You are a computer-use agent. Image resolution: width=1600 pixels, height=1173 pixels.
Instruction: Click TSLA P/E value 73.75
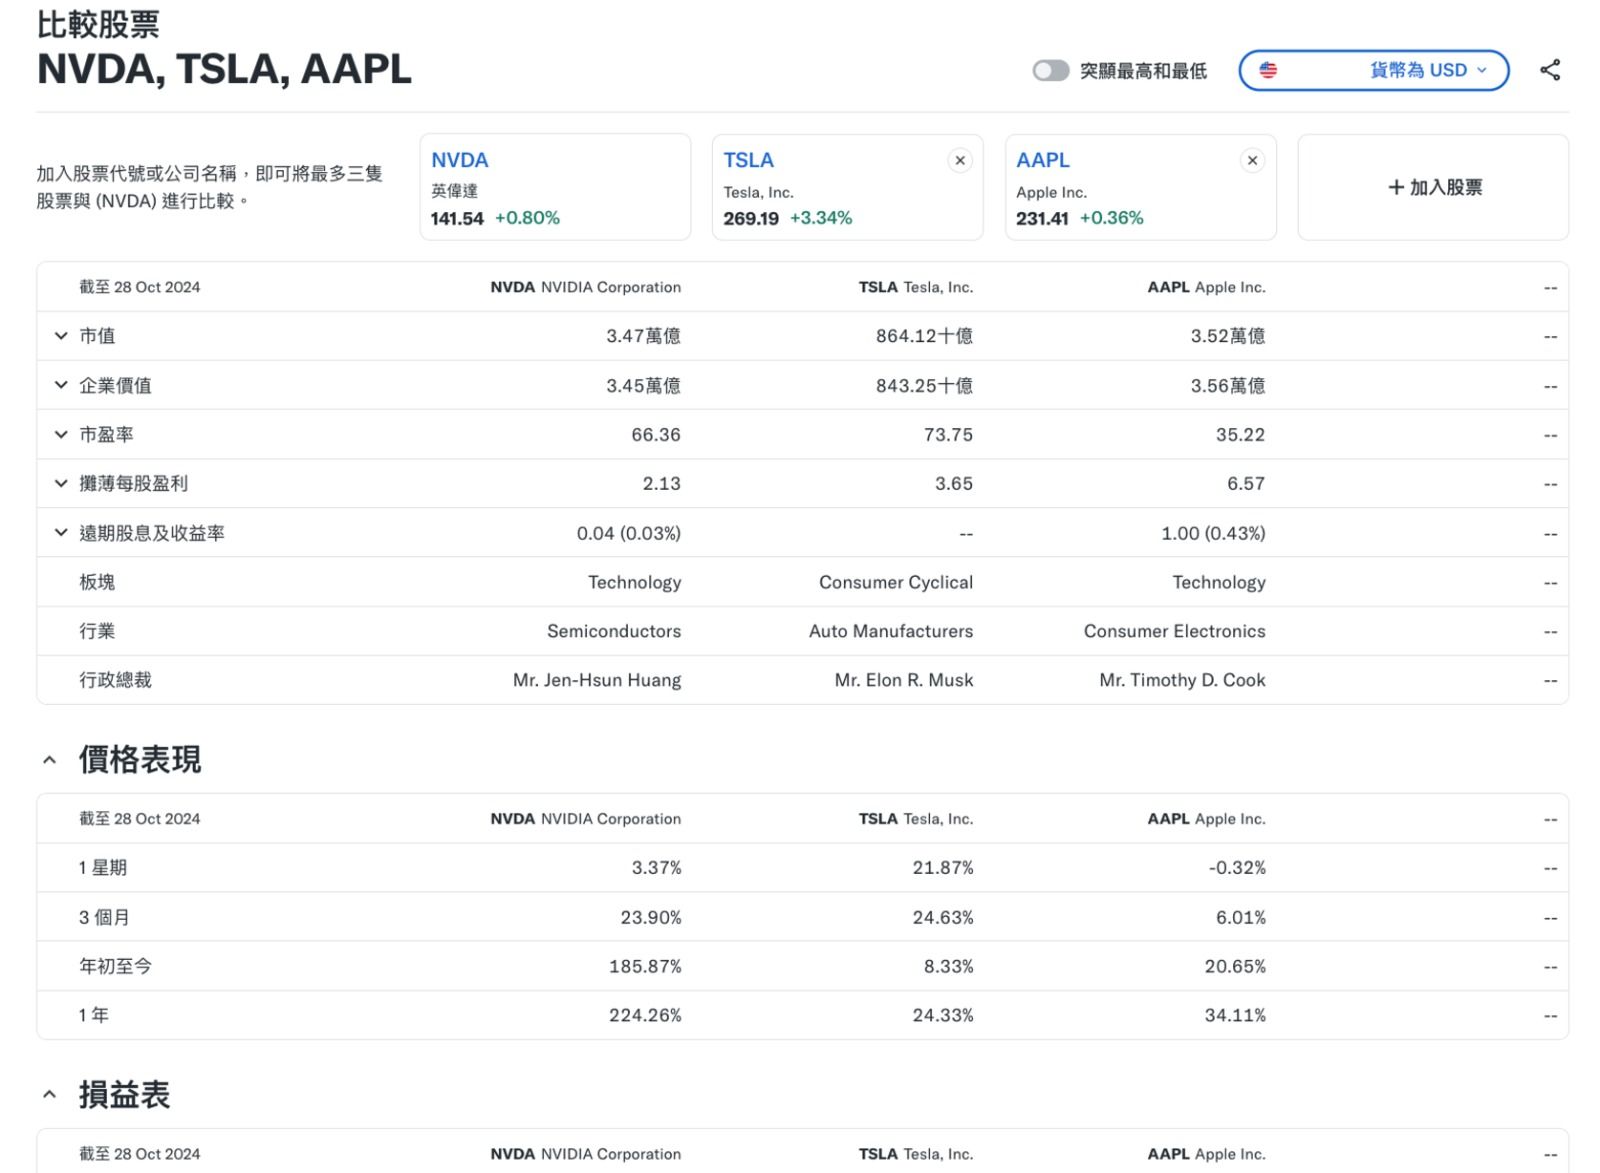948,434
